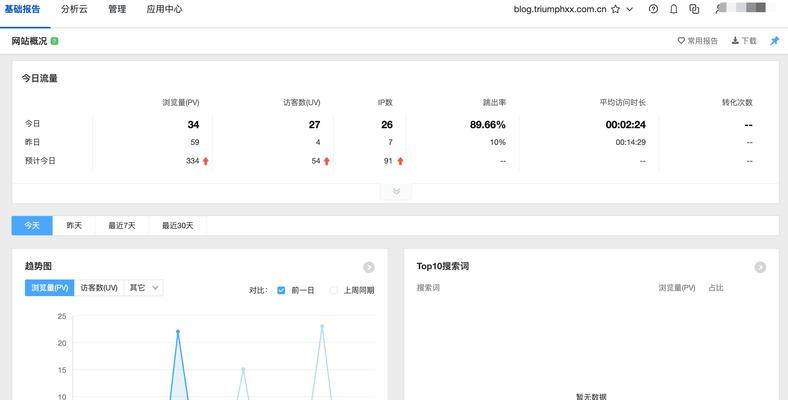This screenshot has width=788, height=400.
Task: Click the red up arrow beside 91
Action: click(x=400, y=161)
